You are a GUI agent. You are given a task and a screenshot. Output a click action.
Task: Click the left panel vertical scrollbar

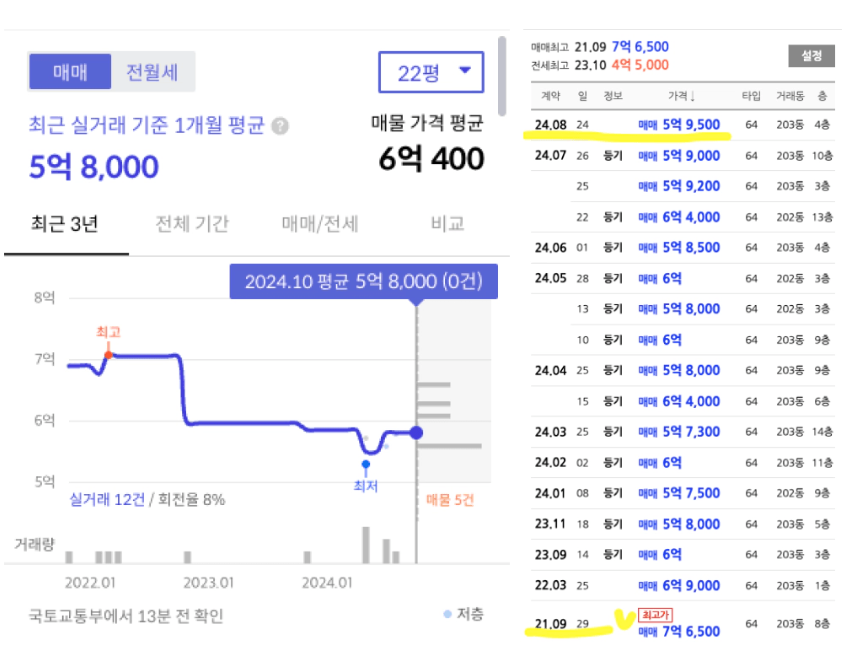pyautogui.click(x=502, y=76)
